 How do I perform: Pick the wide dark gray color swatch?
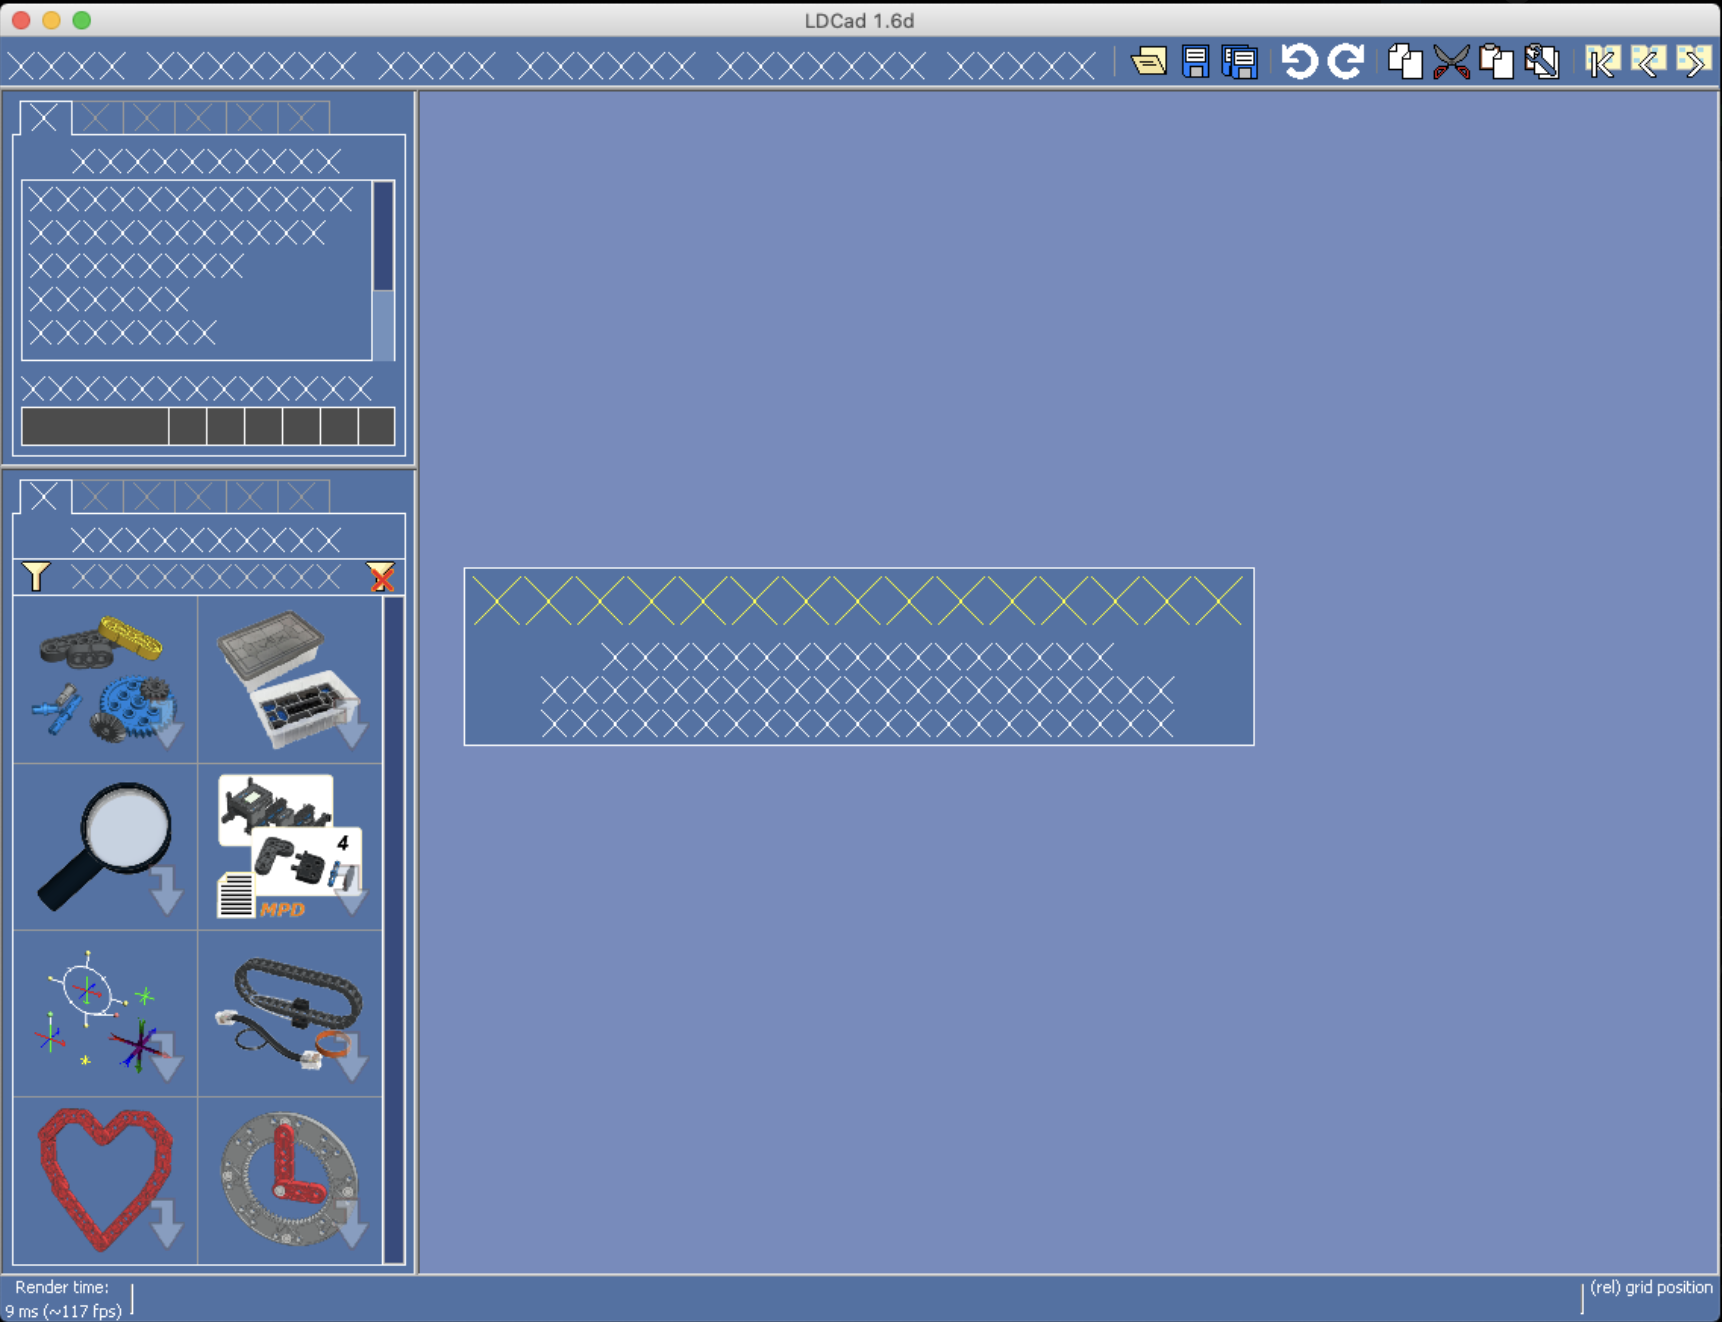(95, 426)
